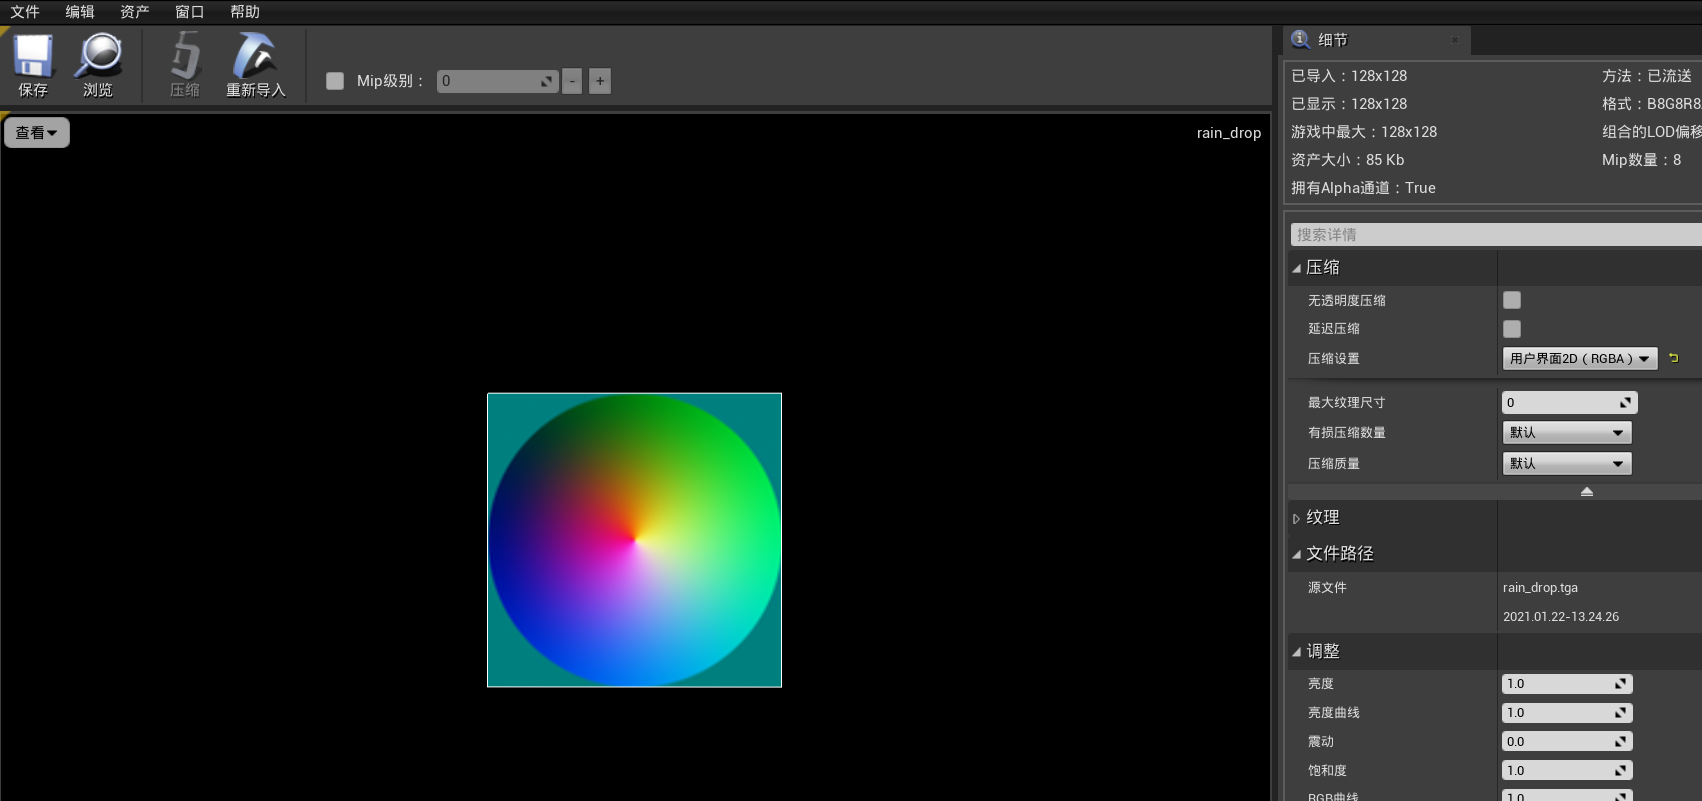Collapse the 调整 section
Viewport: 1702px width, 801px height.
(x=1296, y=652)
